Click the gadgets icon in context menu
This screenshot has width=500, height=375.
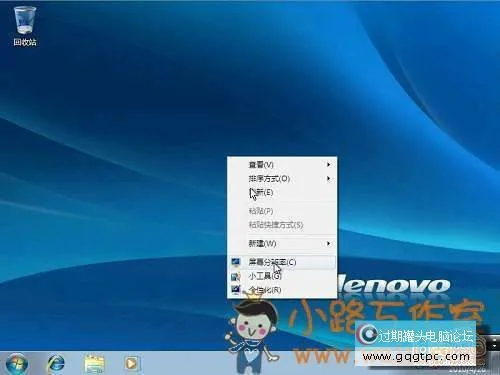coord(236,276)
